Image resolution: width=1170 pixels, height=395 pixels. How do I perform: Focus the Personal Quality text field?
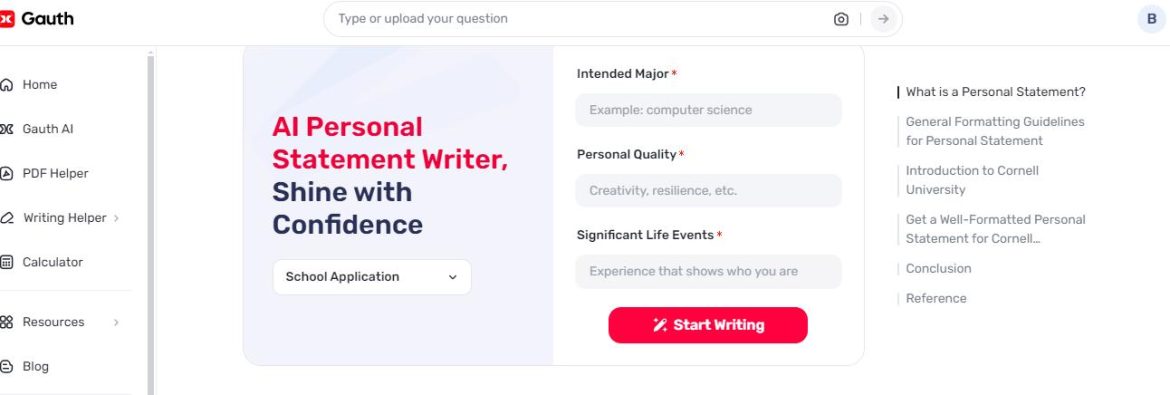[x=708, y=190]
